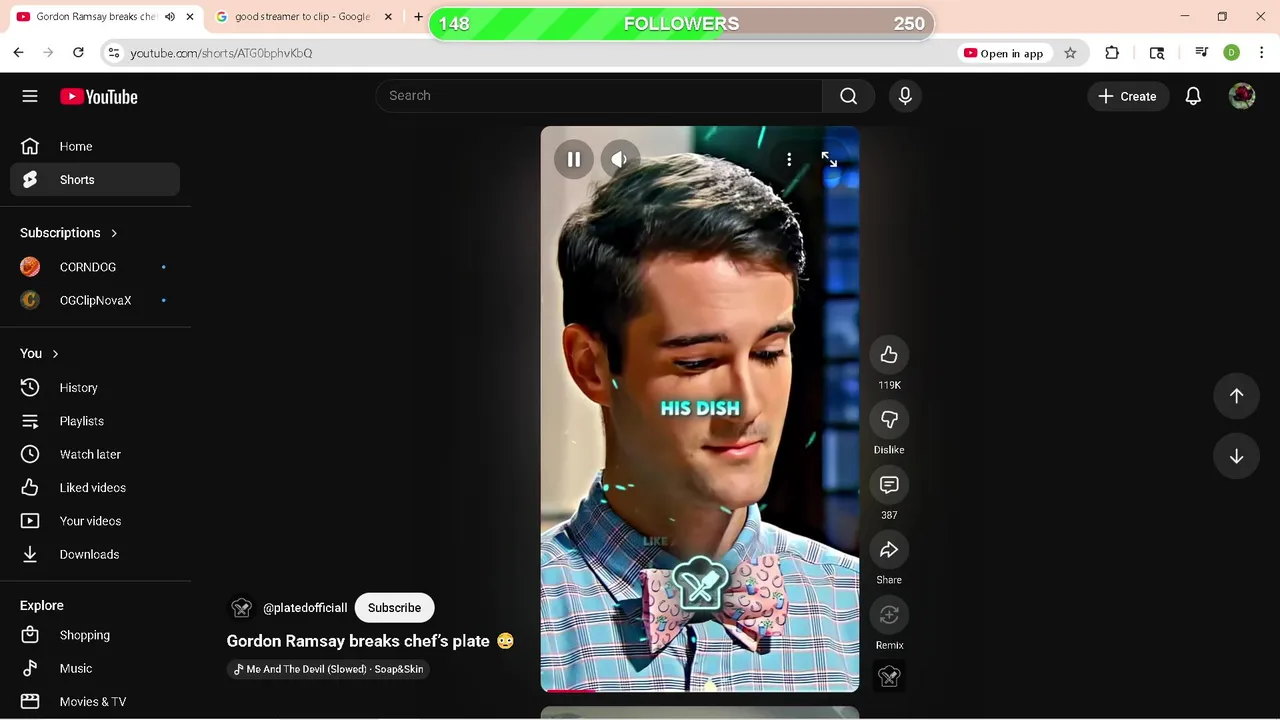Mute the Shorts video volume
The width and height of the screenshot is (1280, 720).
click(620, 159)
